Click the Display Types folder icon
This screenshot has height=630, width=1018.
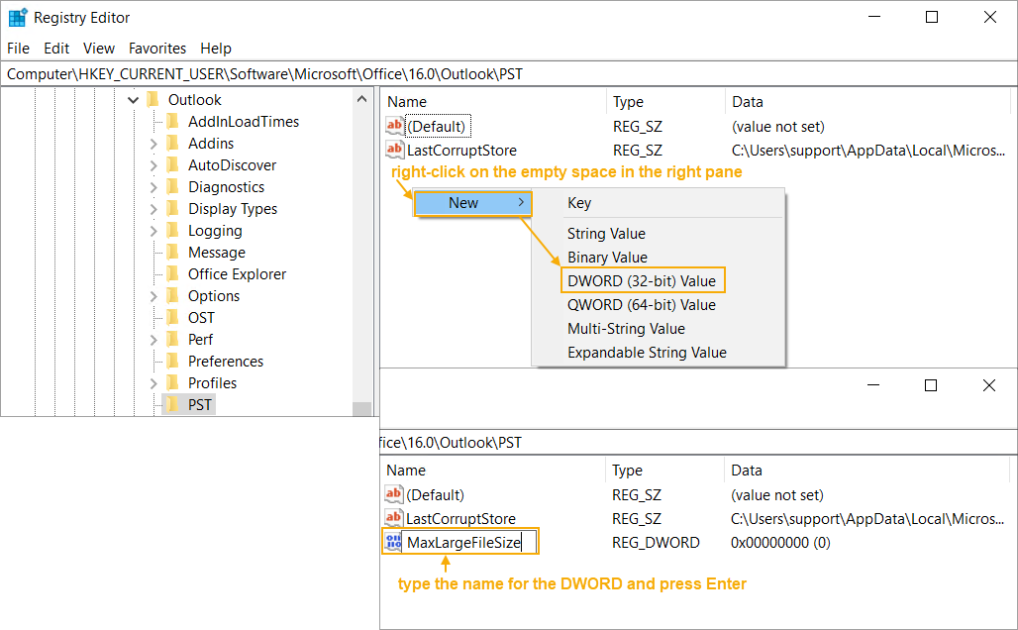coord(173,208)
